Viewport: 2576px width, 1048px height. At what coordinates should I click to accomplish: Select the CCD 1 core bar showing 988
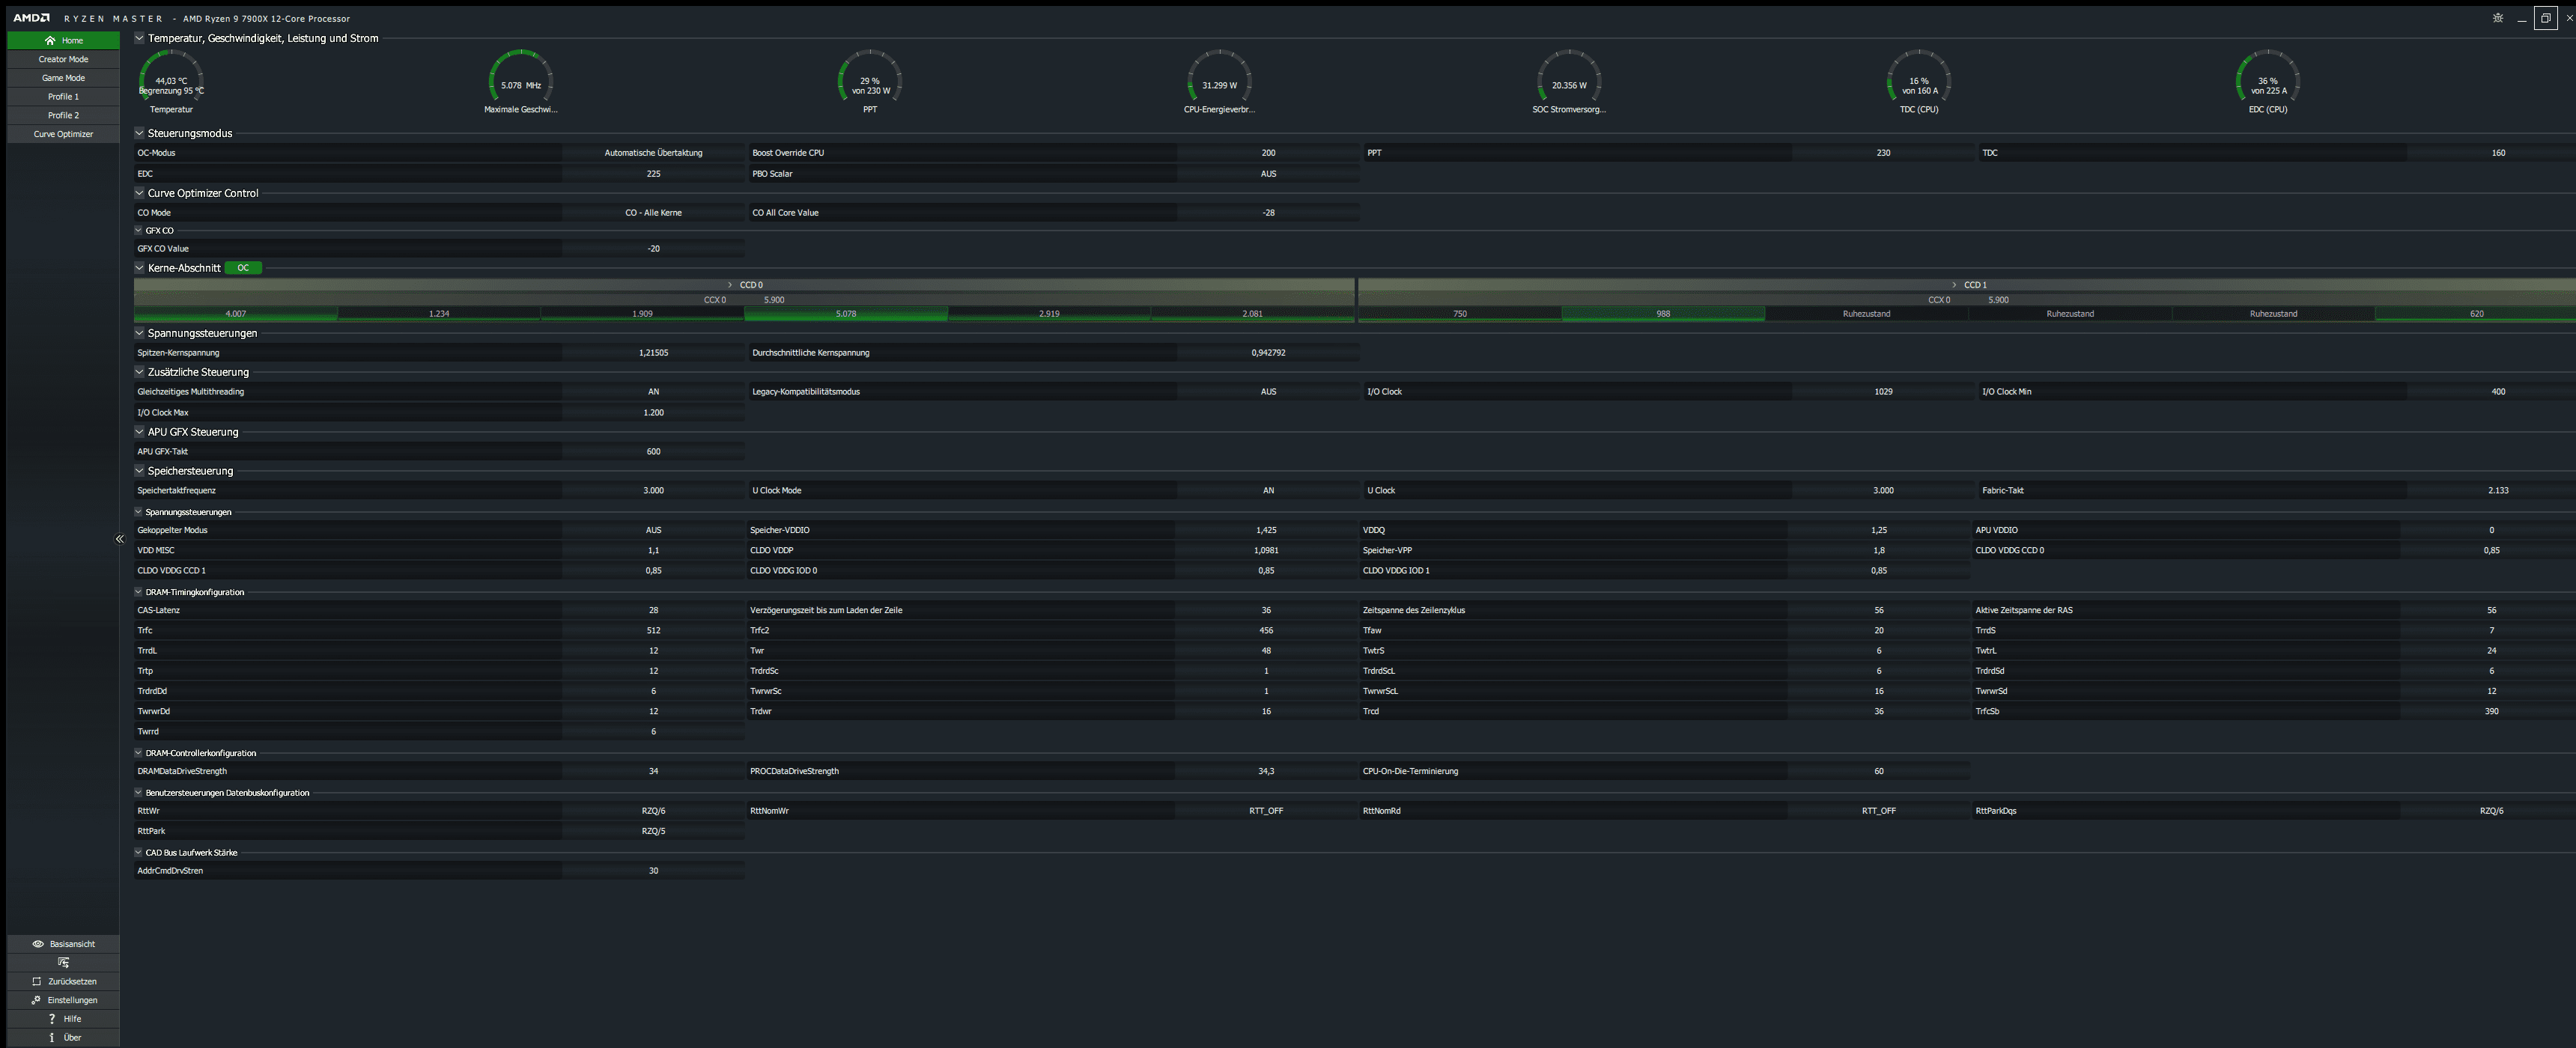click(1663, 314)
